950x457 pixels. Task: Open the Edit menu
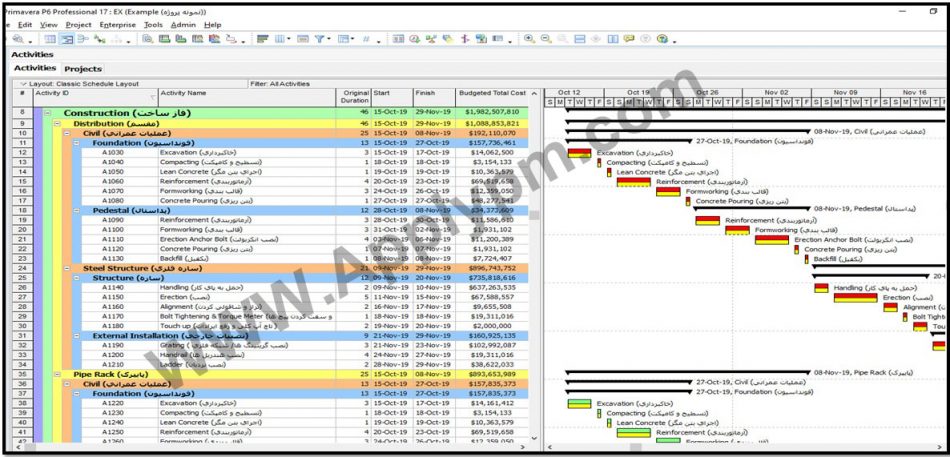pos(25,25)
